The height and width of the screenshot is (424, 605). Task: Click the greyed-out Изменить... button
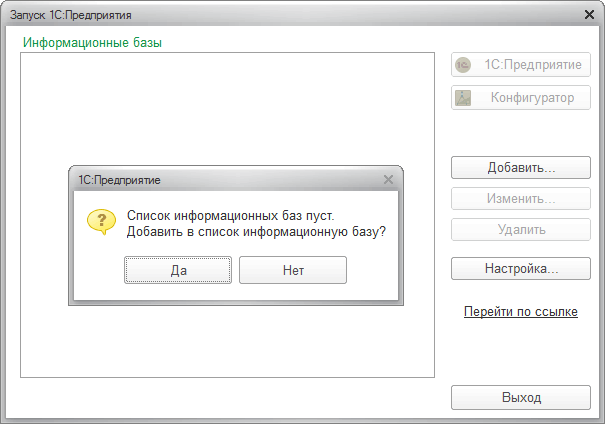point(521,198)
